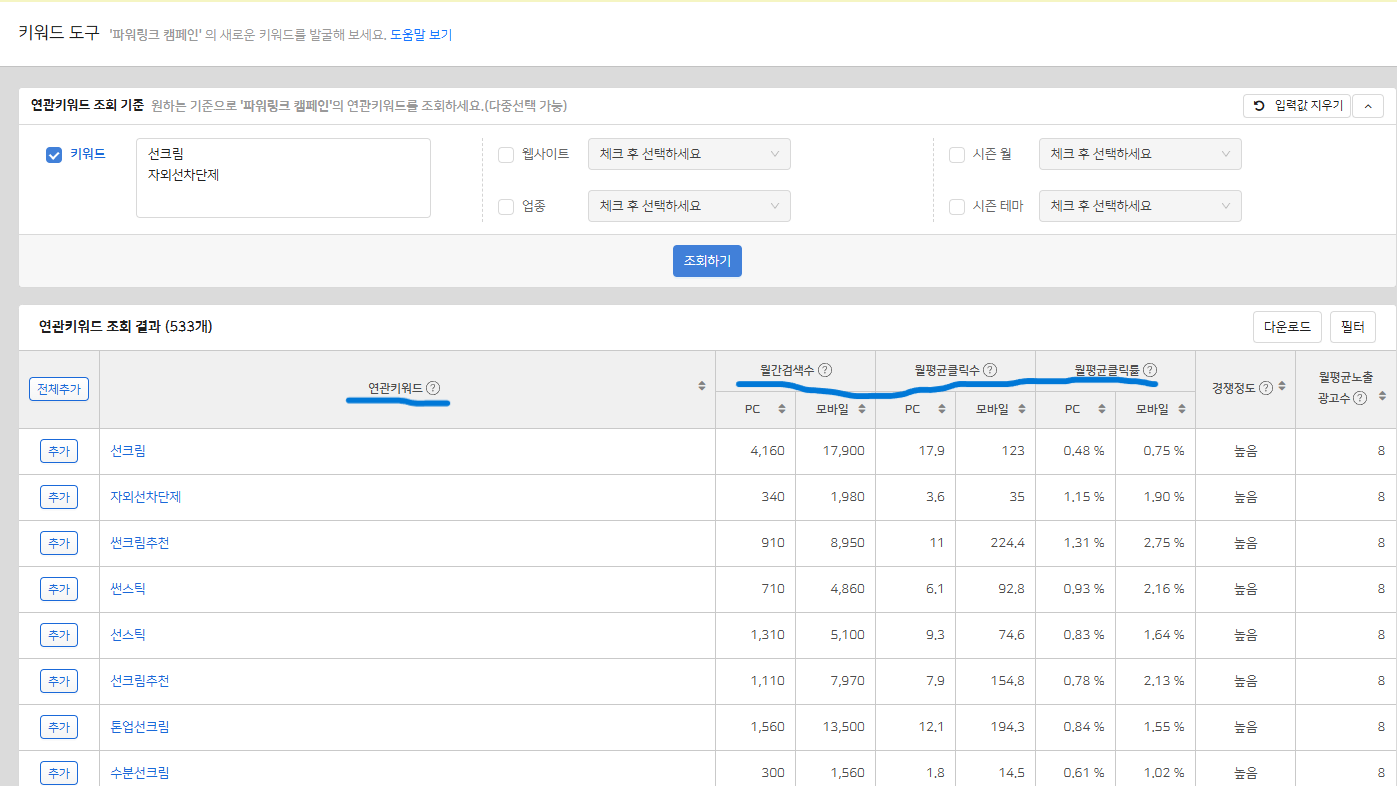Click help icon beside 월평균클릭률 header

1150,370
